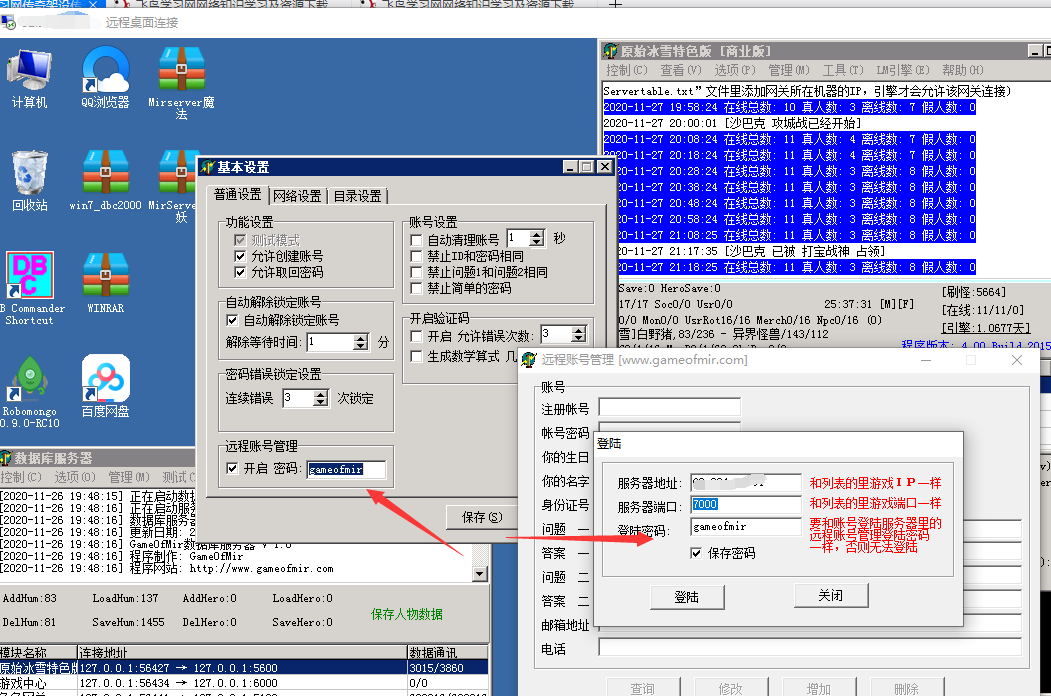Screen dimensions: 1051x696
Task: Open 百度网盘 desktop icon
Action: point(105,386)
